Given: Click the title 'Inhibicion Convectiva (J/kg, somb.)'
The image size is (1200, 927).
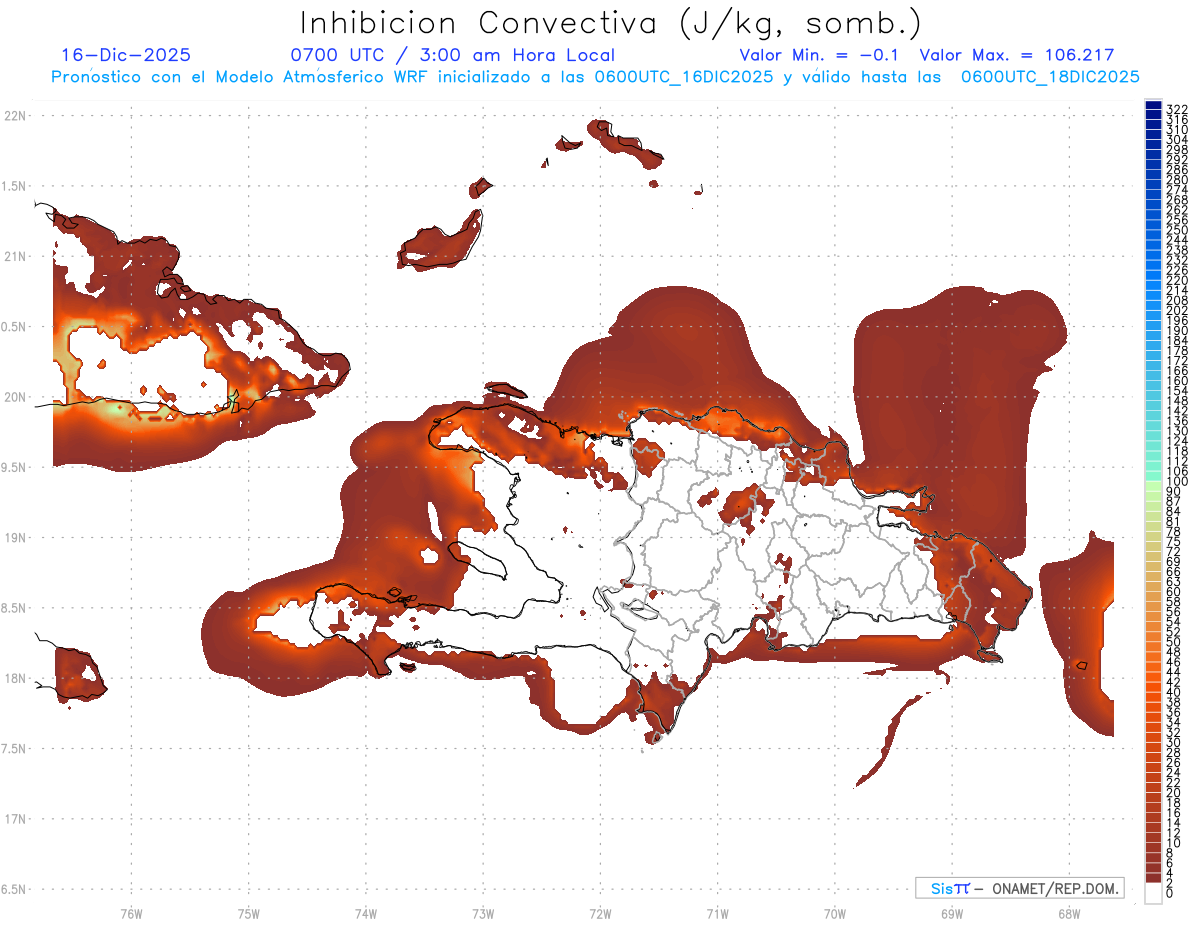Looking at the screenshot, I should point(611,23).
